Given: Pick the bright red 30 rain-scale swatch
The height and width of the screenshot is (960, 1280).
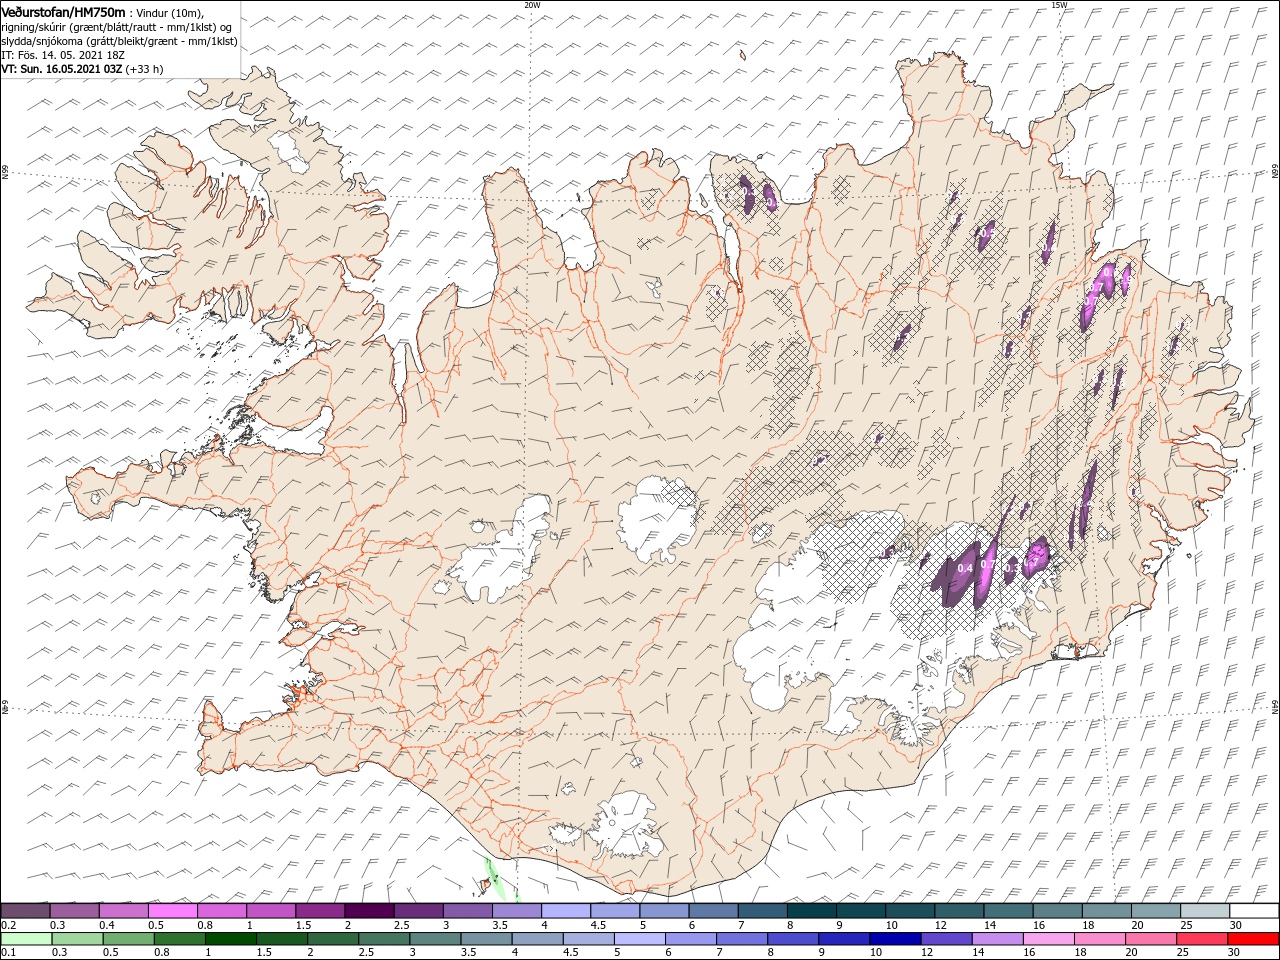Looking at the screenshot, I should click(1253, 939).
